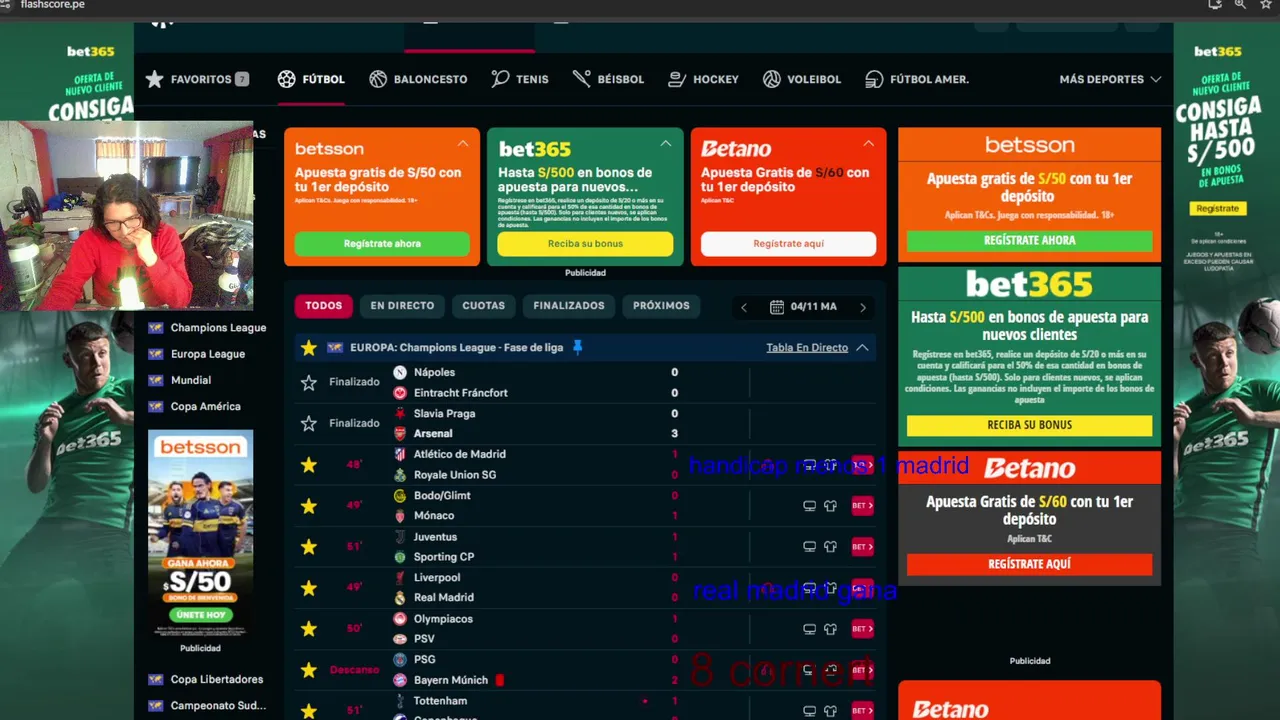1280x720 pixels.
Task: Switch to PRÓXIMOS tab
Action: coord(661,306)
